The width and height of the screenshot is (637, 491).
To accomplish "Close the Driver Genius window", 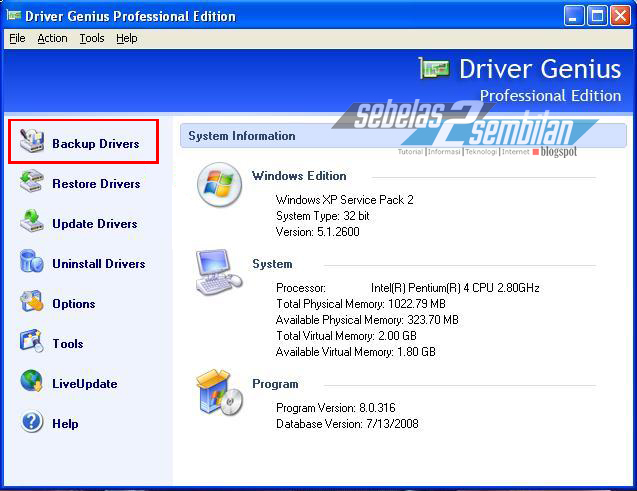I will (x=621, y=16).
